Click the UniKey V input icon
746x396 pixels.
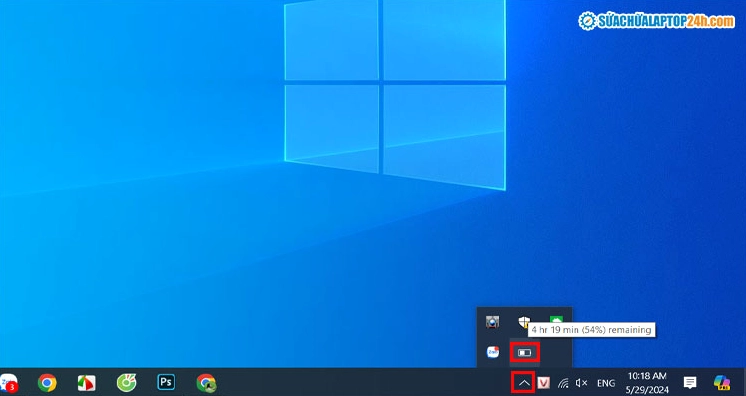[x=544, y=383]
